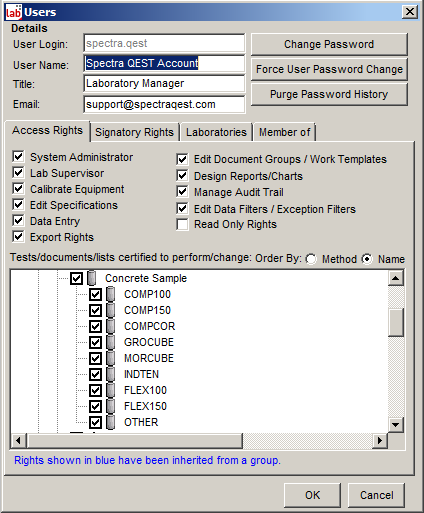
Task: Click the User Name field
Action: coord(164,63)
